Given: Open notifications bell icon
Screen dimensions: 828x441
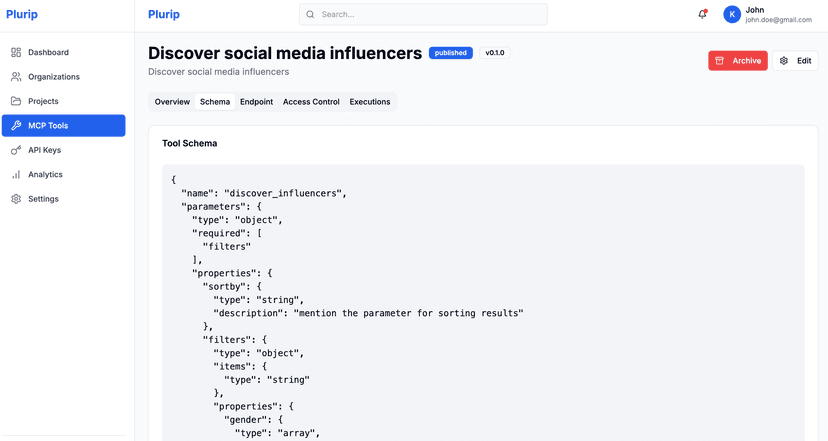Looking at the screenshot, I should click(x=702, y=14).
